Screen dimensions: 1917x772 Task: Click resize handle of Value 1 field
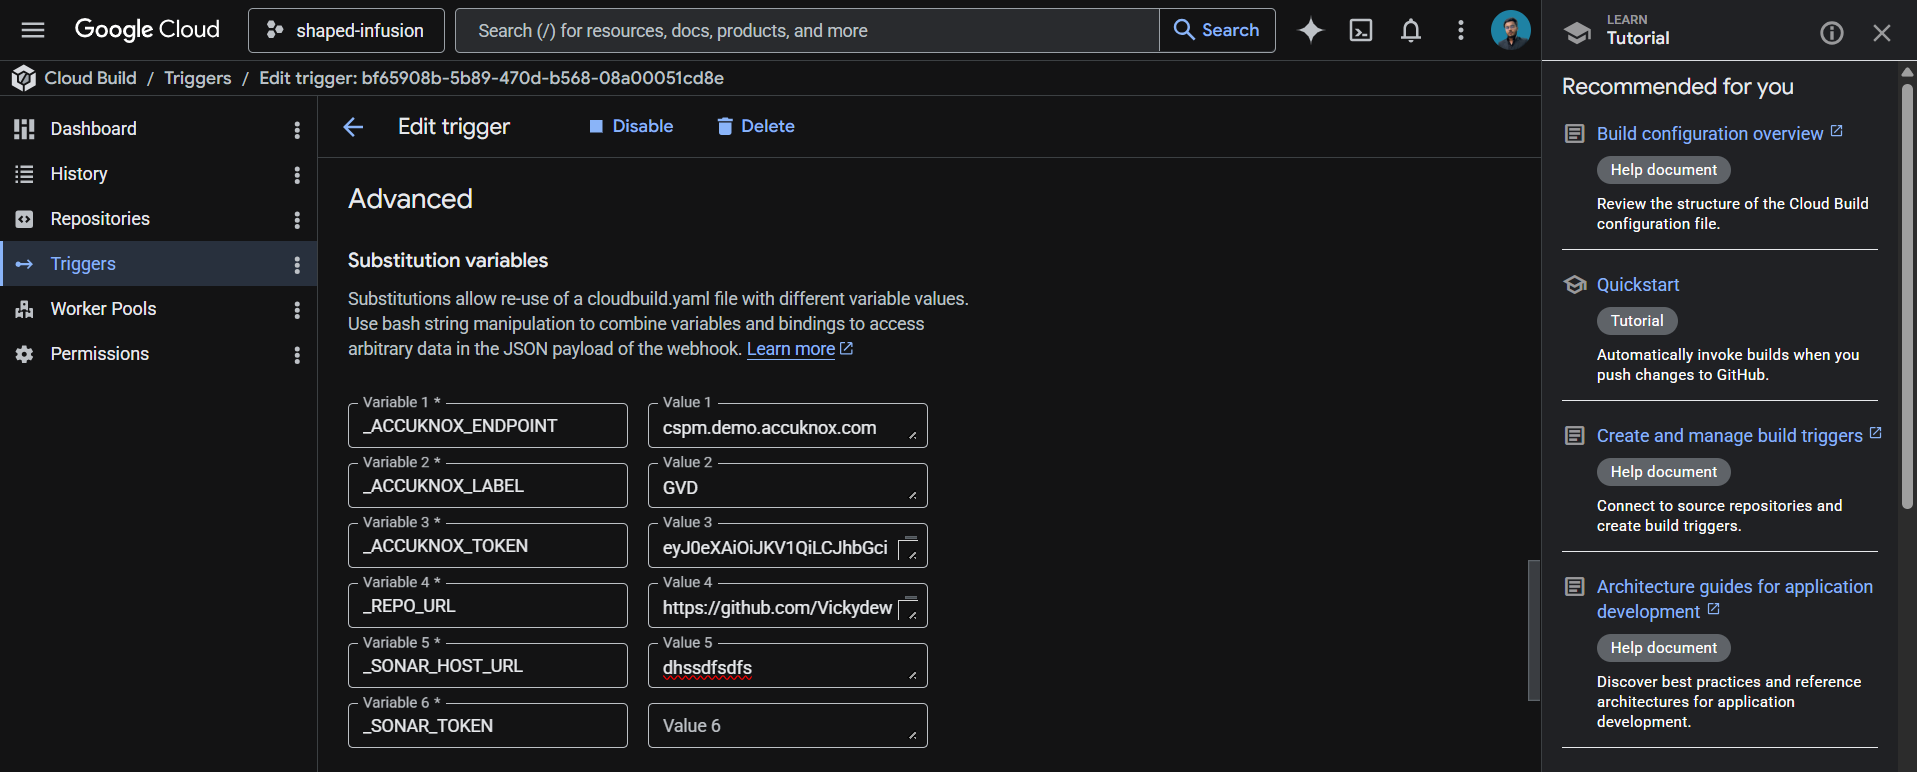(x=912, y=436)
